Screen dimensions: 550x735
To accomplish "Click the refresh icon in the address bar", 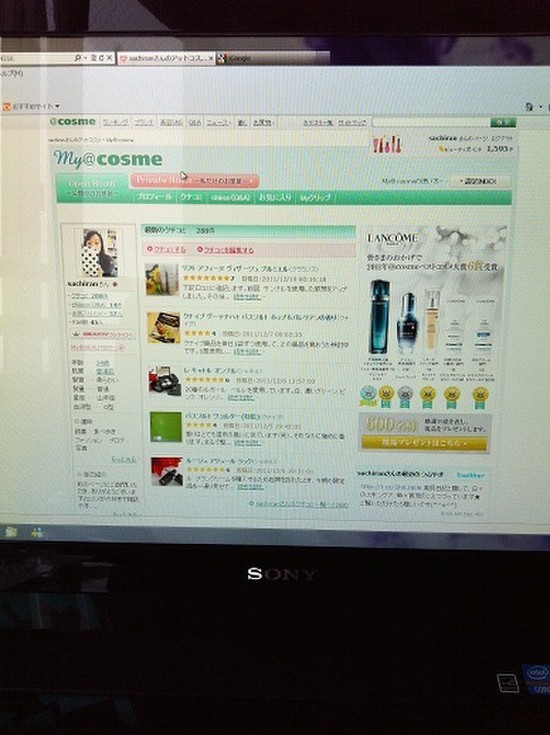I will tap(101, 58).
